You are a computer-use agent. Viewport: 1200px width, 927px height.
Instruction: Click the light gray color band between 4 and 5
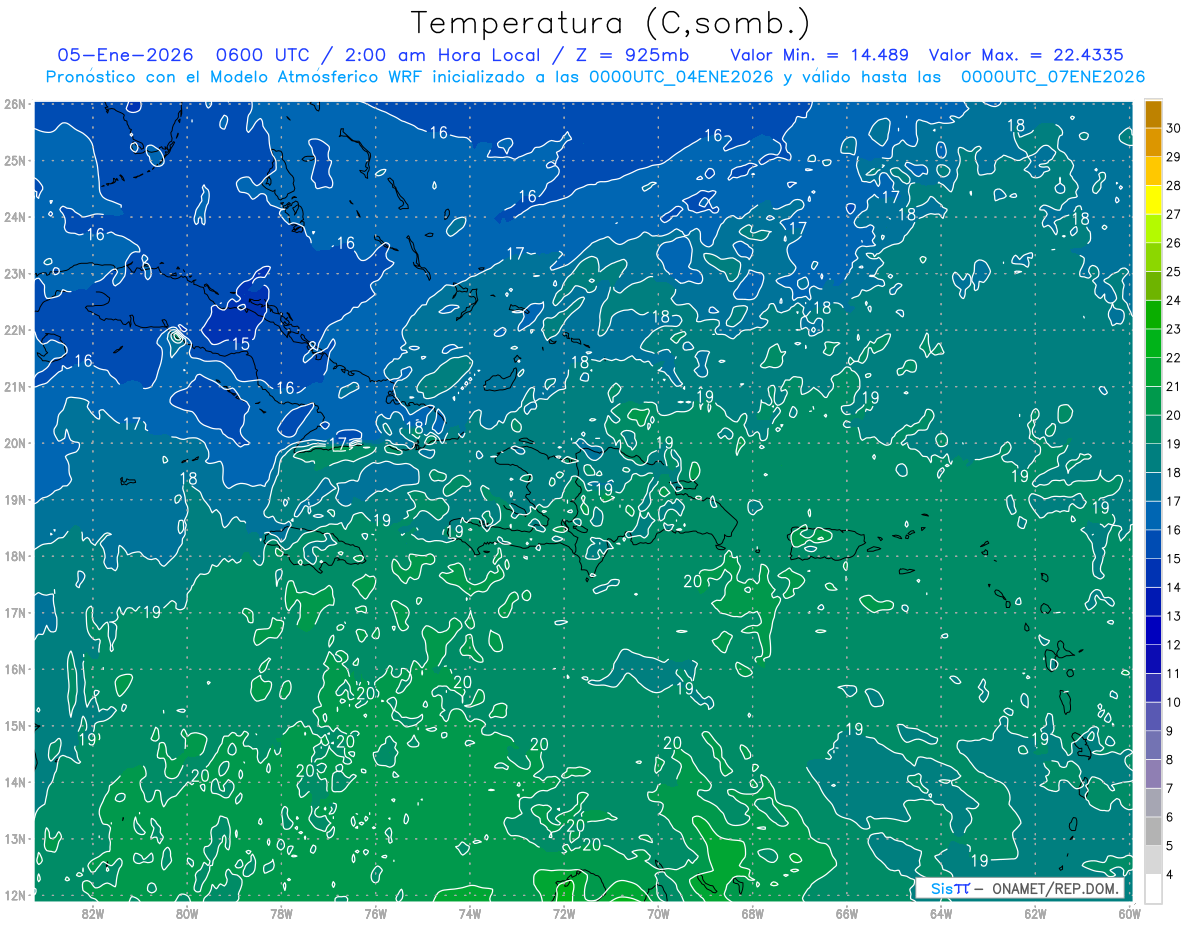[x=1153, y=860]
